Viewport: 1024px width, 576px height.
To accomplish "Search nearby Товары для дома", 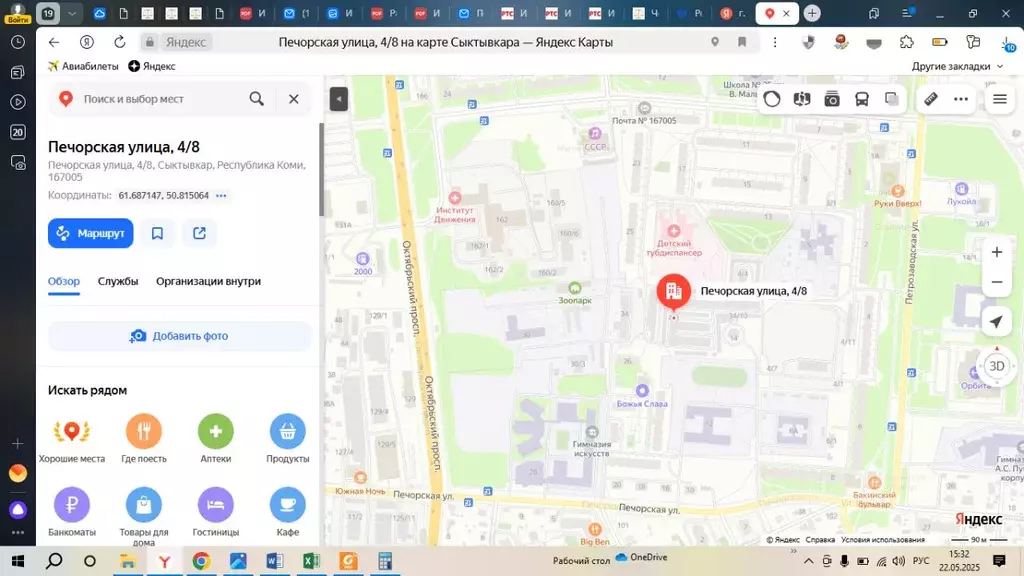I will pos(144,516).
